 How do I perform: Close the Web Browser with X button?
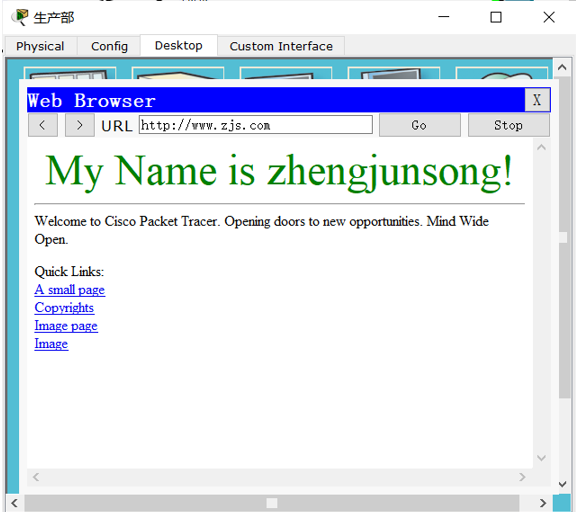tap(537, 100)
